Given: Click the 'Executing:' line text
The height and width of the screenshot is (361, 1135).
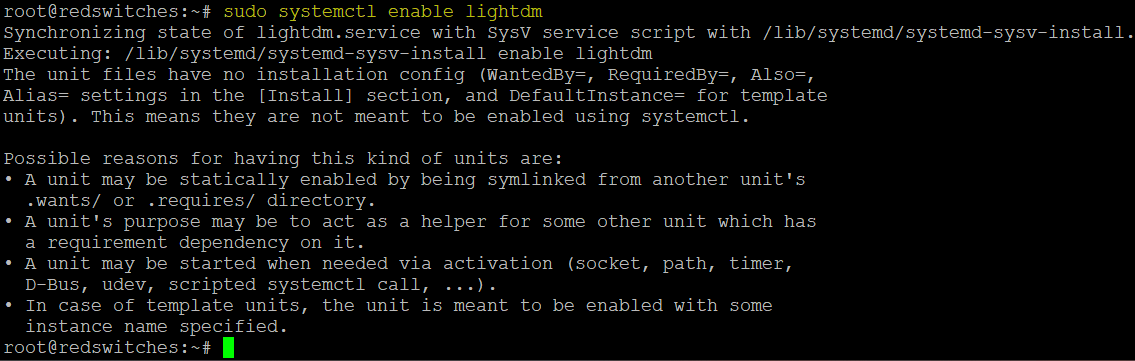Looking at the screenshot, I should pyautogui.click(x=328, y=54).
